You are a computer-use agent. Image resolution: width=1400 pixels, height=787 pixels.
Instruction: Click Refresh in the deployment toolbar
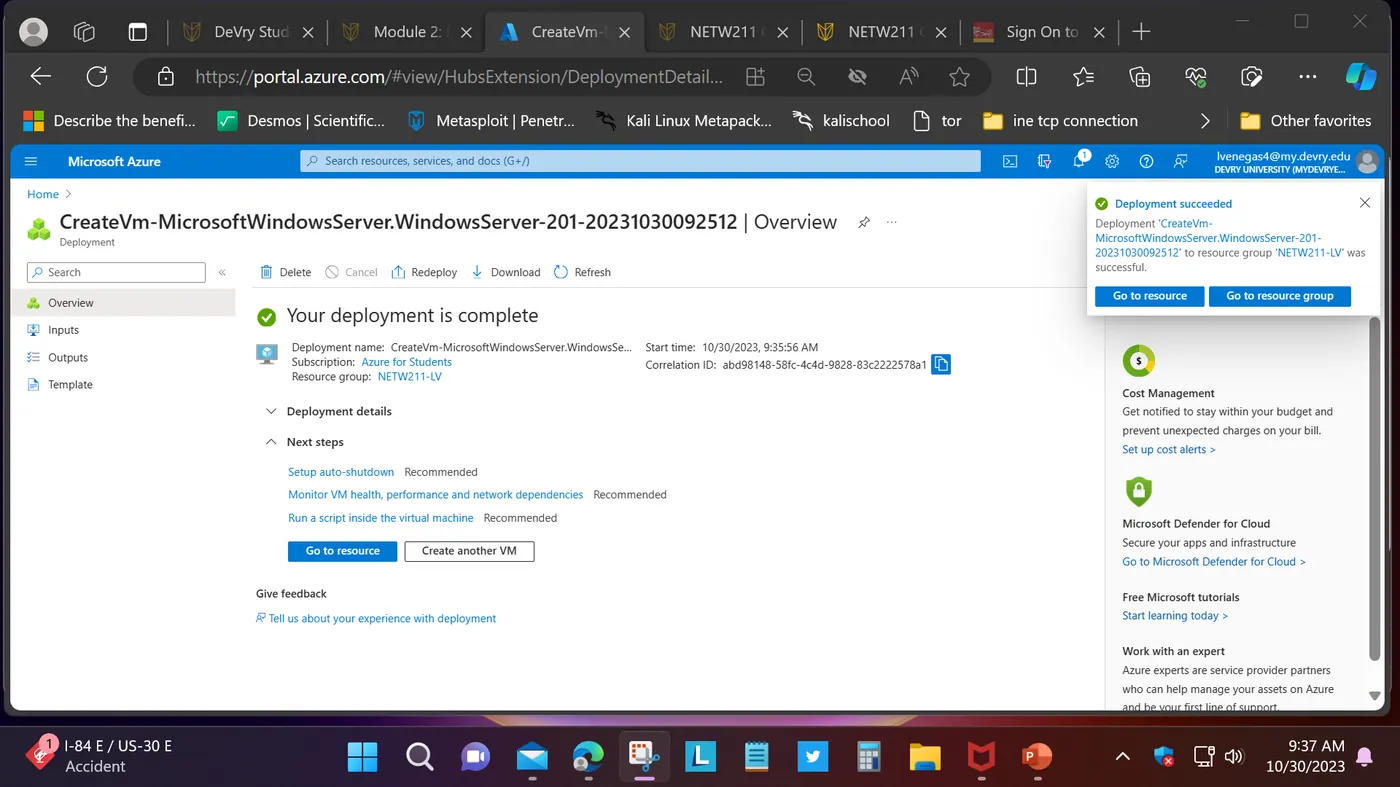click(582, 272)
